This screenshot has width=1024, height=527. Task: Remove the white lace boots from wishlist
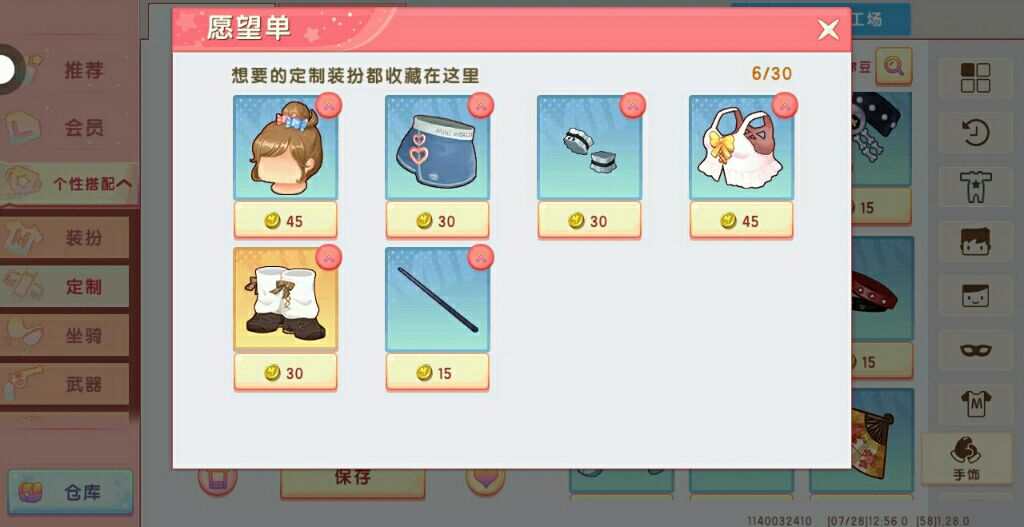tap(328, 257)
